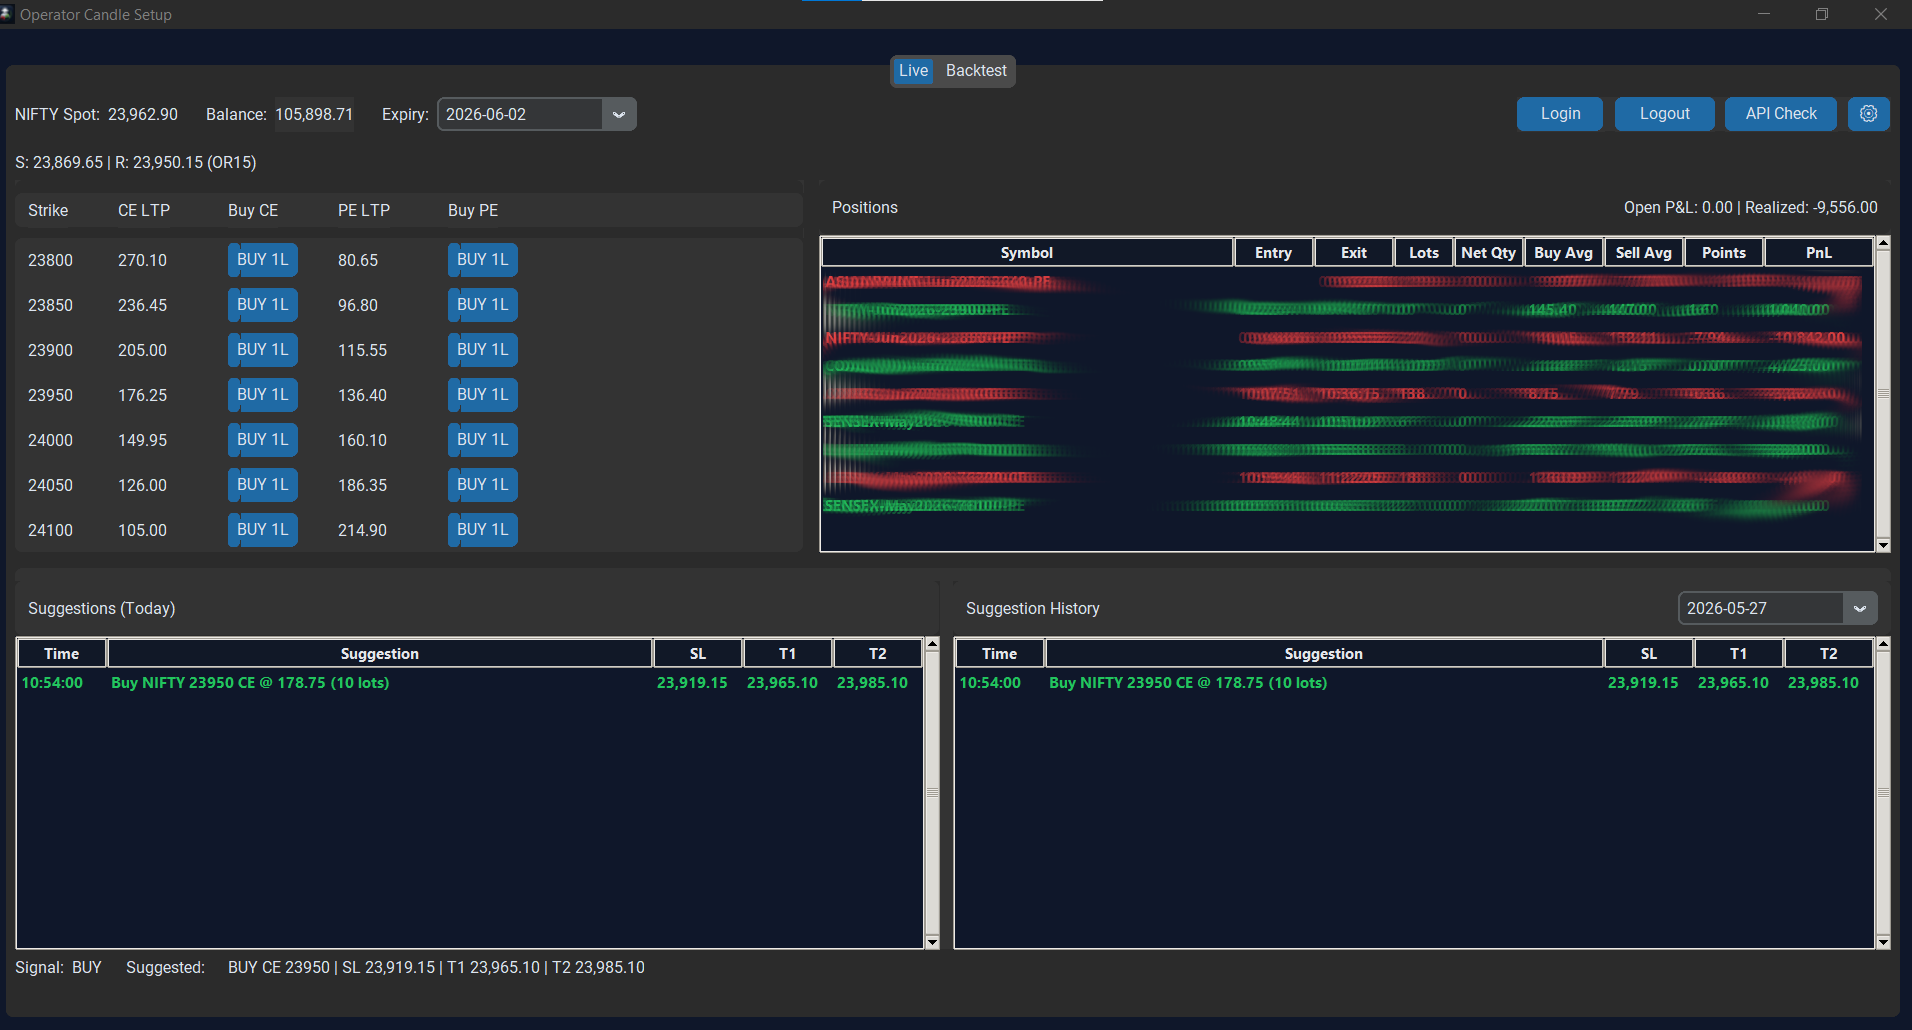Click the PE LTP value 214.90

click(362, 530)
